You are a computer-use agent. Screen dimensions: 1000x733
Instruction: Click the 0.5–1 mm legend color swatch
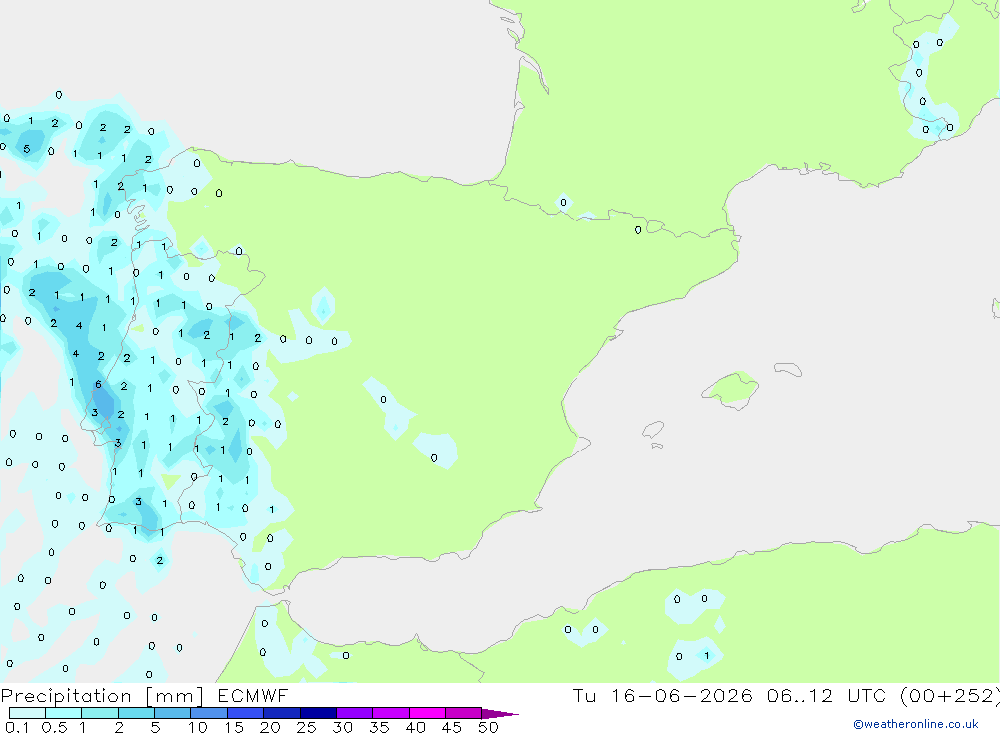(64, 713)
